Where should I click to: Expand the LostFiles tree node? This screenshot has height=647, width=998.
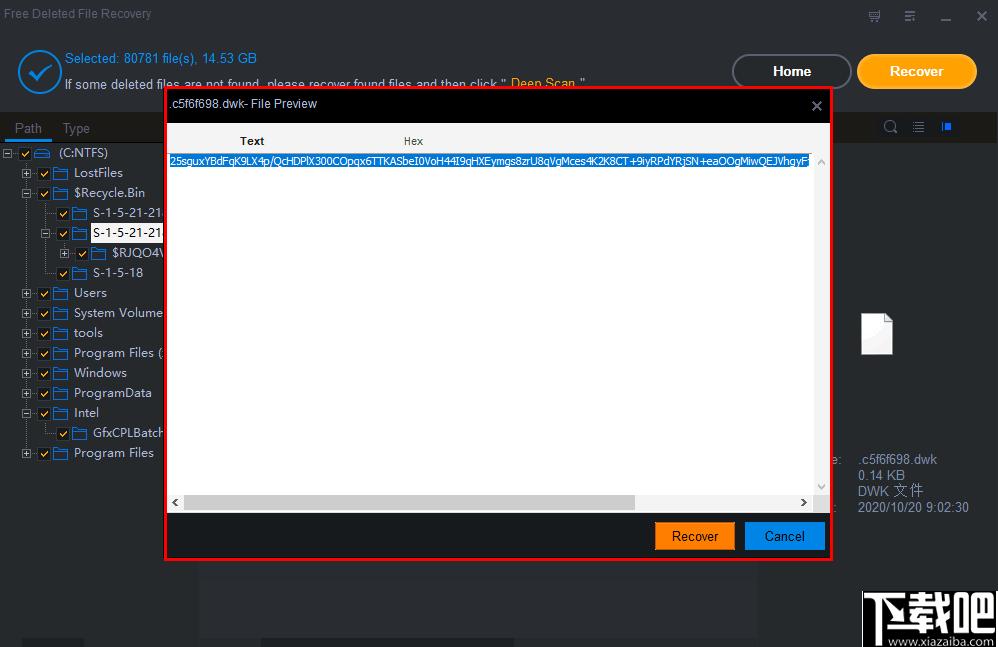(26, 173)
